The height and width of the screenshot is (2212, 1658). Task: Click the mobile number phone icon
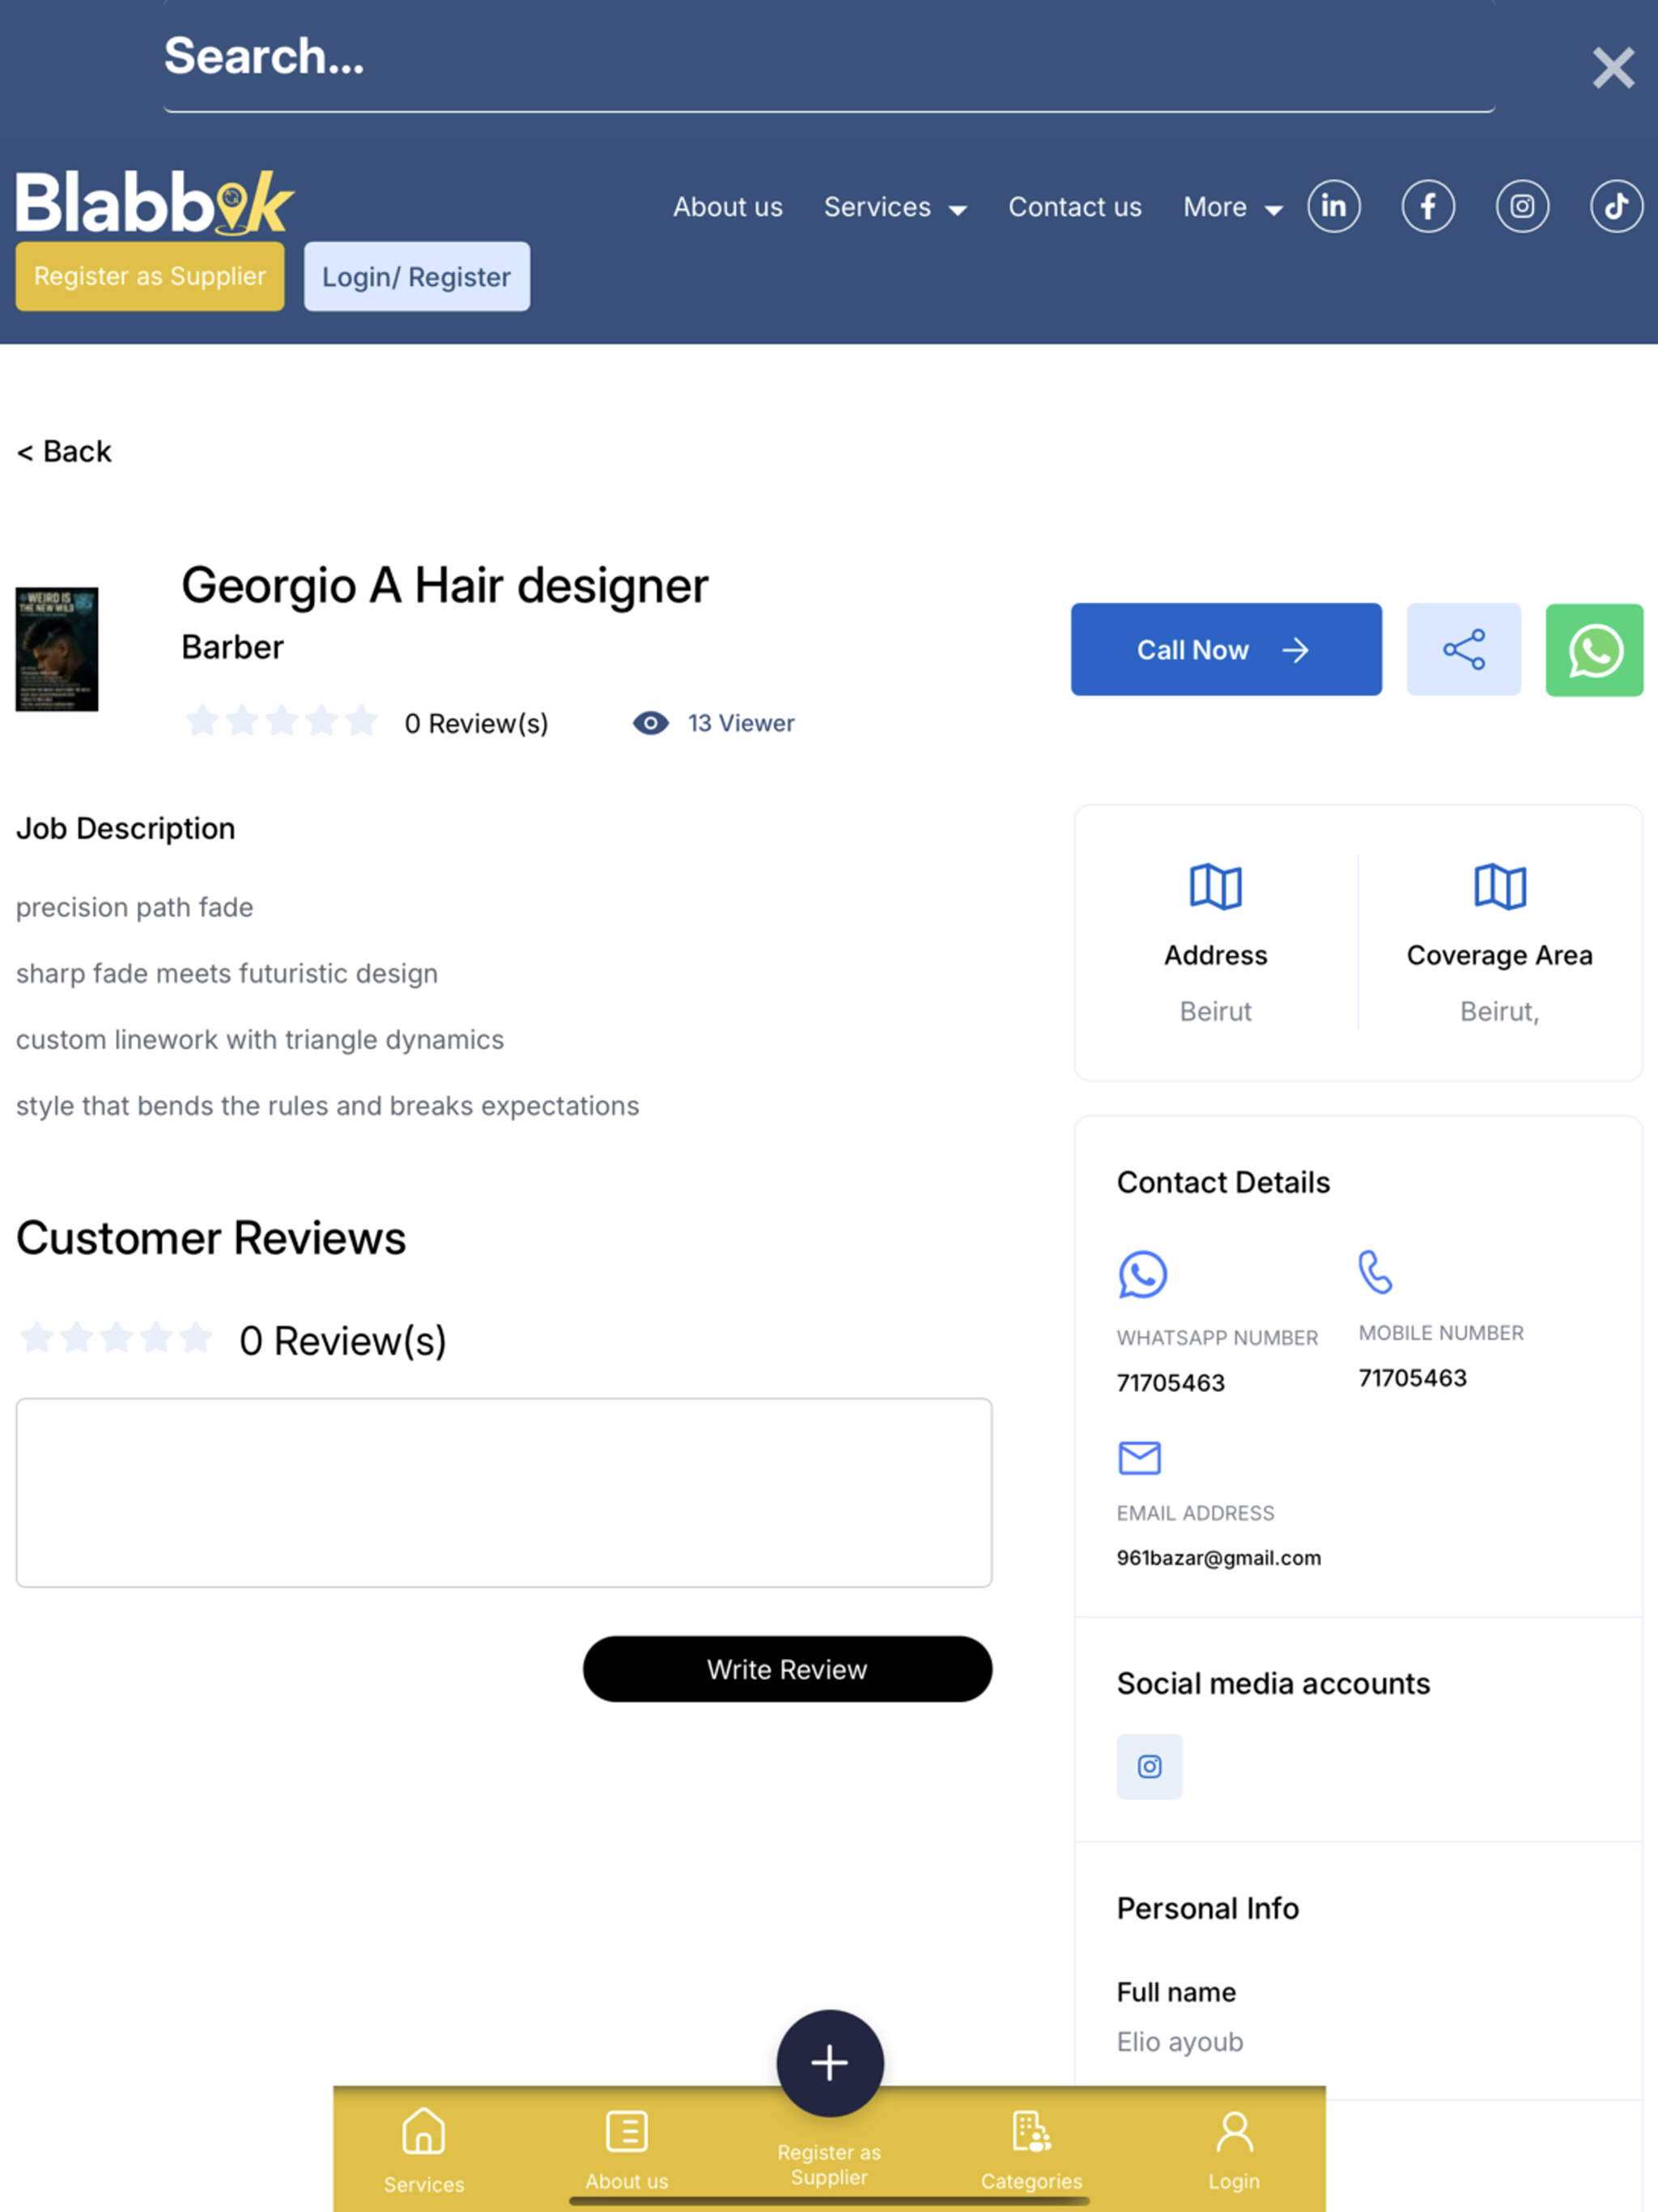coord(1375,1272)
